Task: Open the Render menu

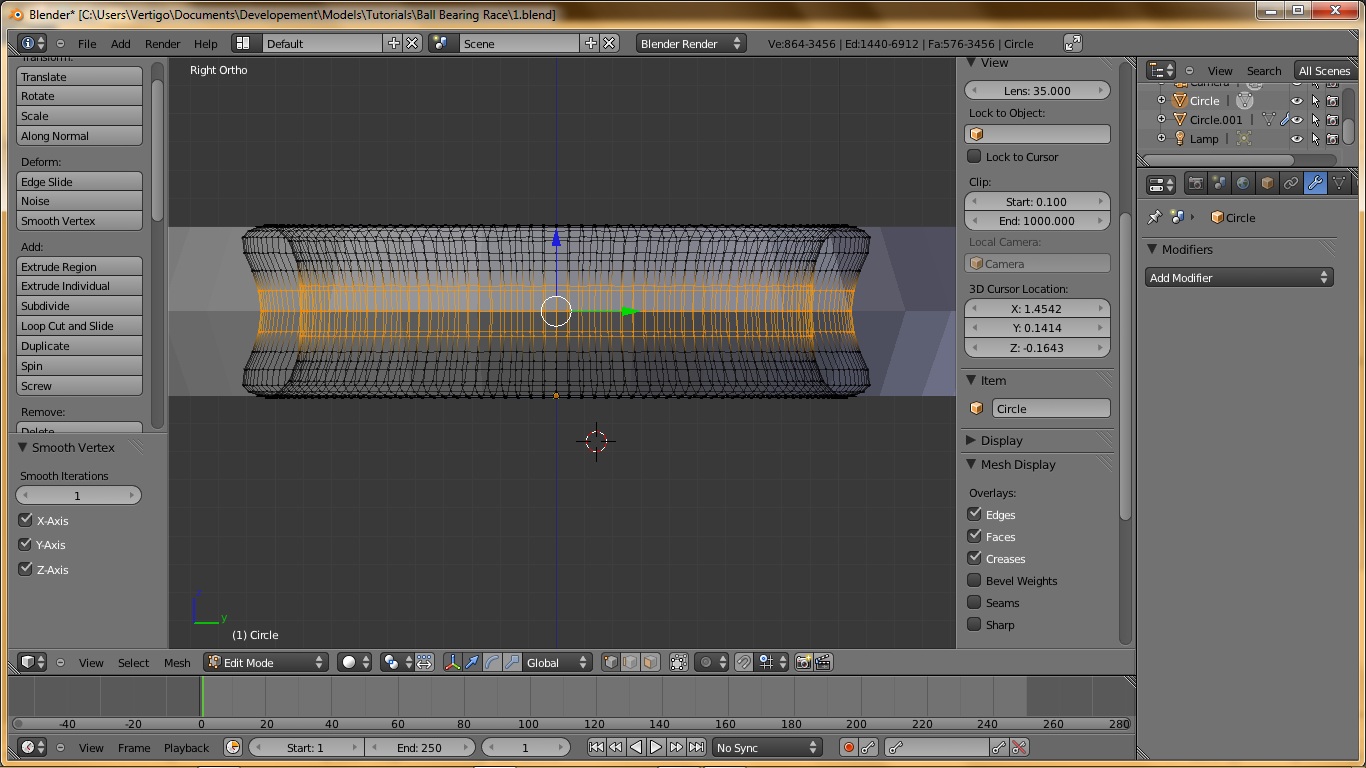Action: point(163,44)
